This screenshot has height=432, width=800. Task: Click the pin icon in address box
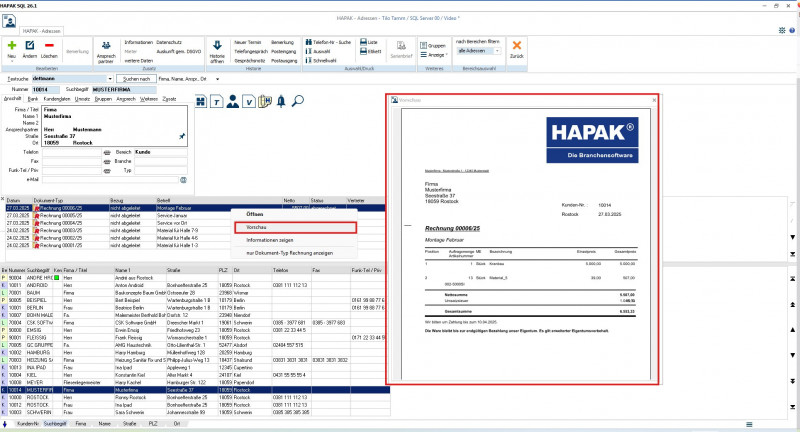point(182,136)
